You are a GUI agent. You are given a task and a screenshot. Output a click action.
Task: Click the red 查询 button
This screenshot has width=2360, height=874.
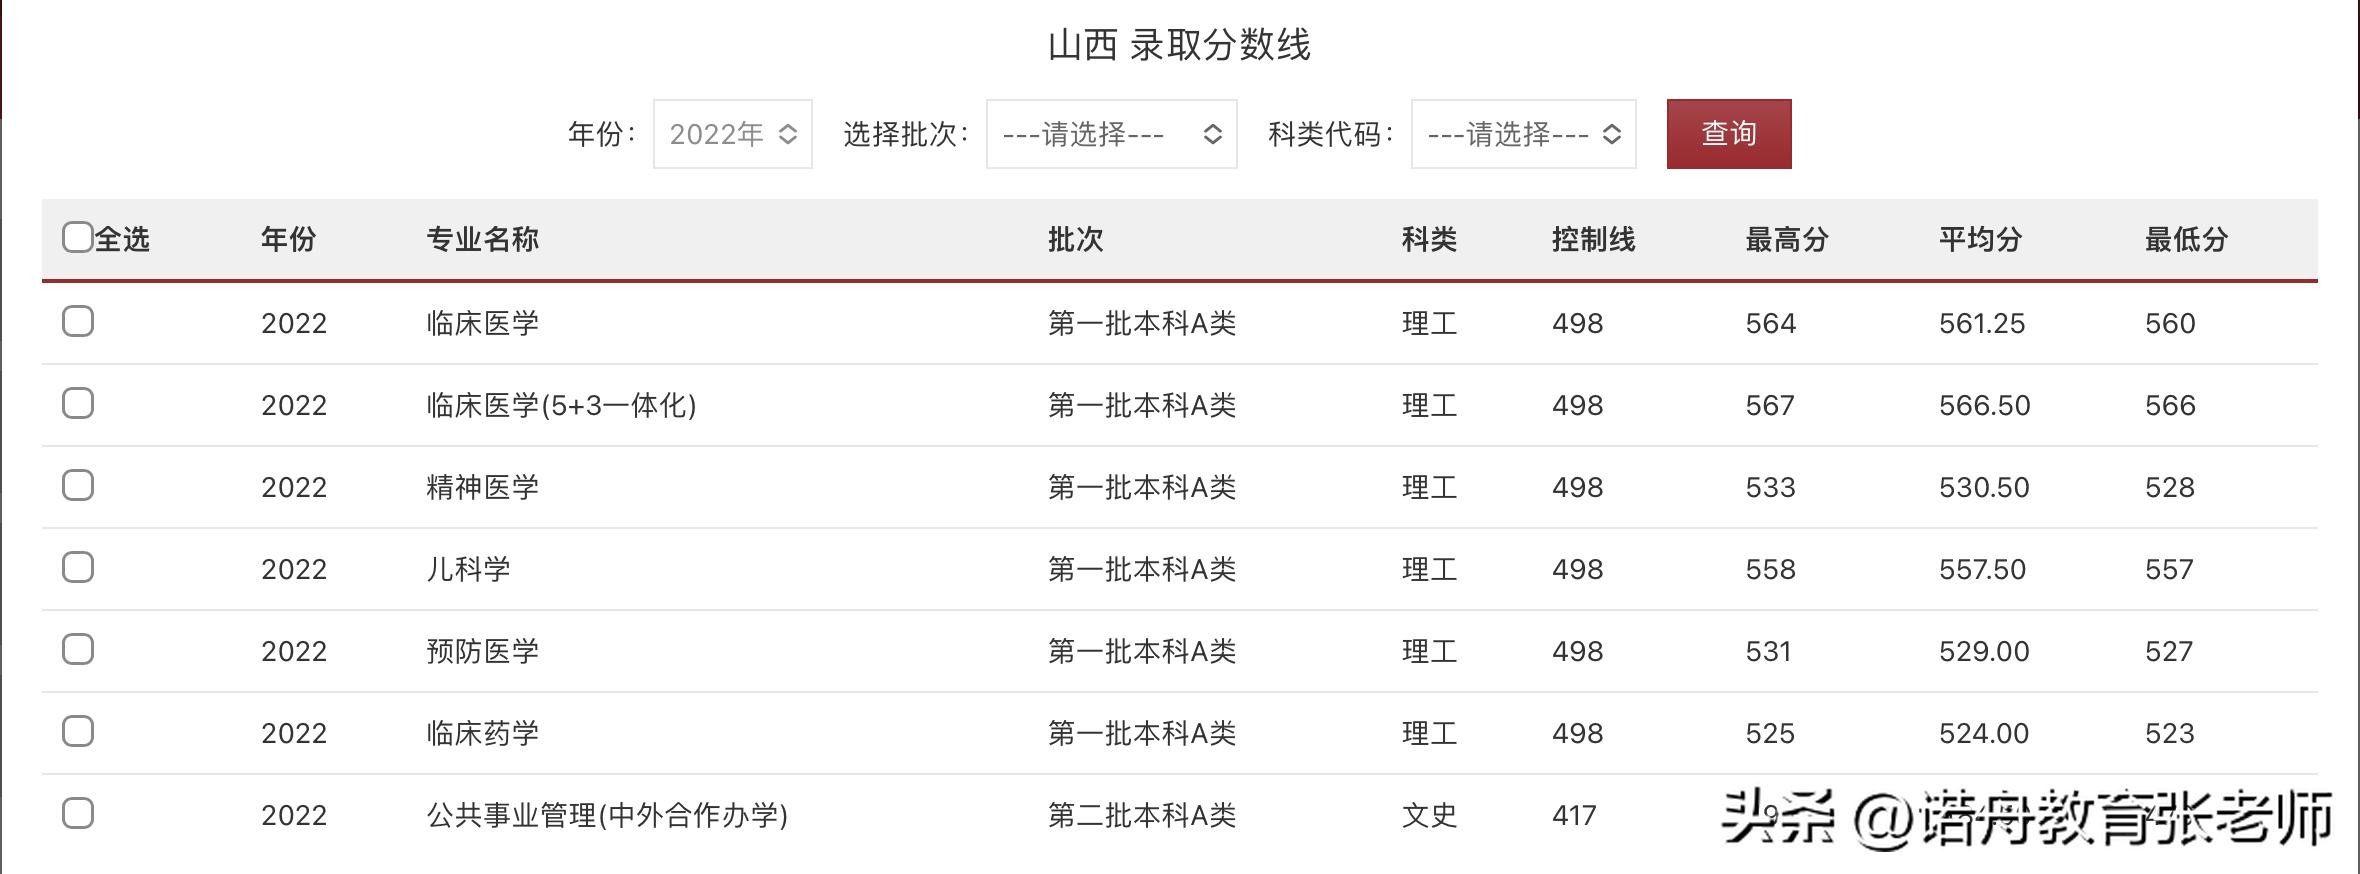[x=1729, y=134]
